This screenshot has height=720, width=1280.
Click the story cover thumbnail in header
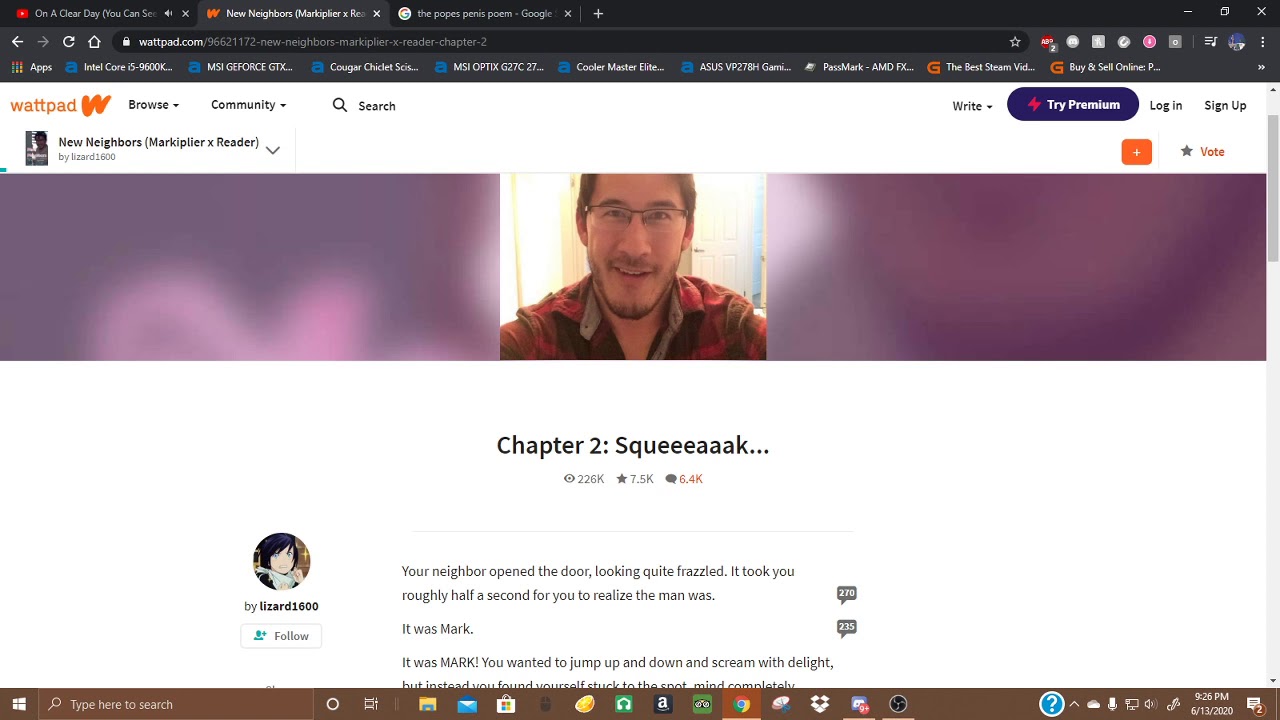pyautogui.click(x=37, y=149)
